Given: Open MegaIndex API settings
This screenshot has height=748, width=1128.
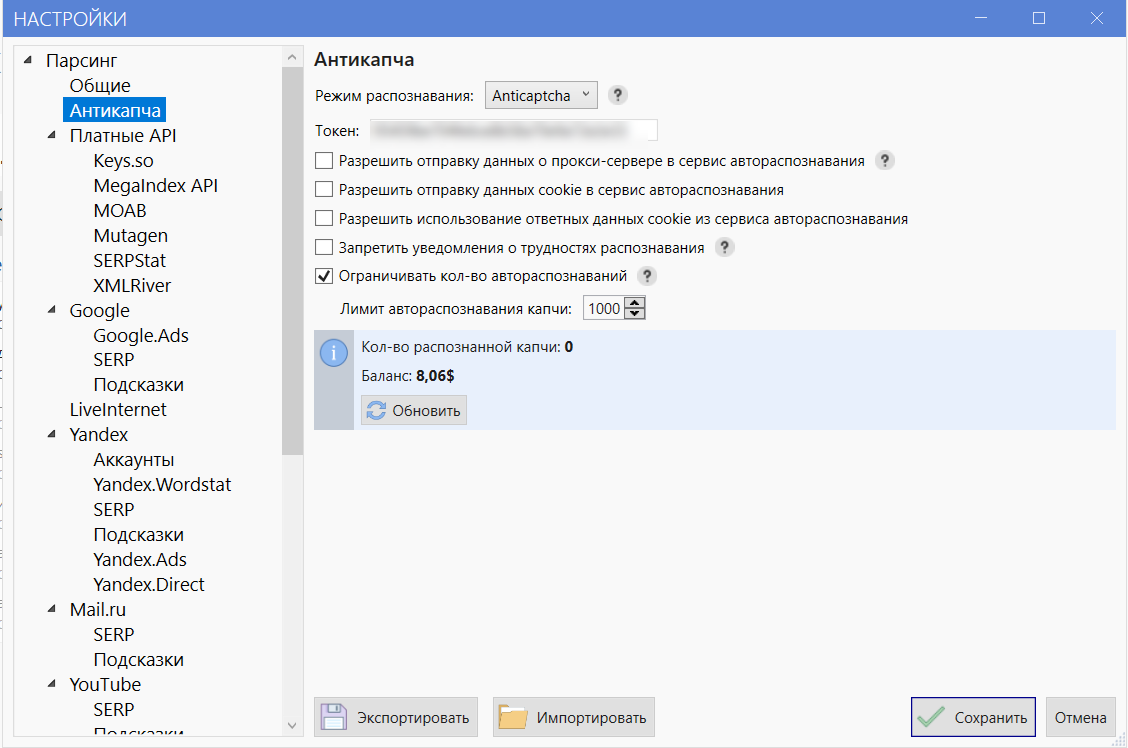Looking at the screenshot, I should [x=155, y=186].
